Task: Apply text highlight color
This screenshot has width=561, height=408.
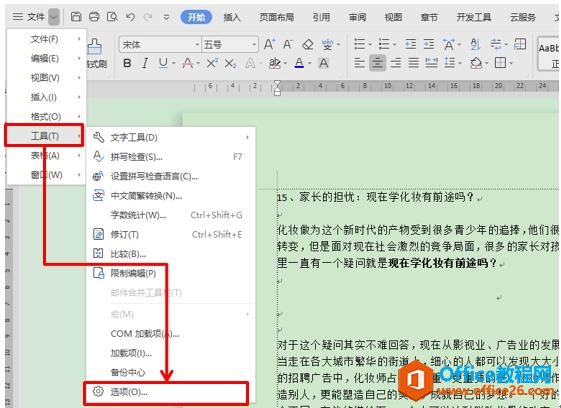Action: coord(275,63)
